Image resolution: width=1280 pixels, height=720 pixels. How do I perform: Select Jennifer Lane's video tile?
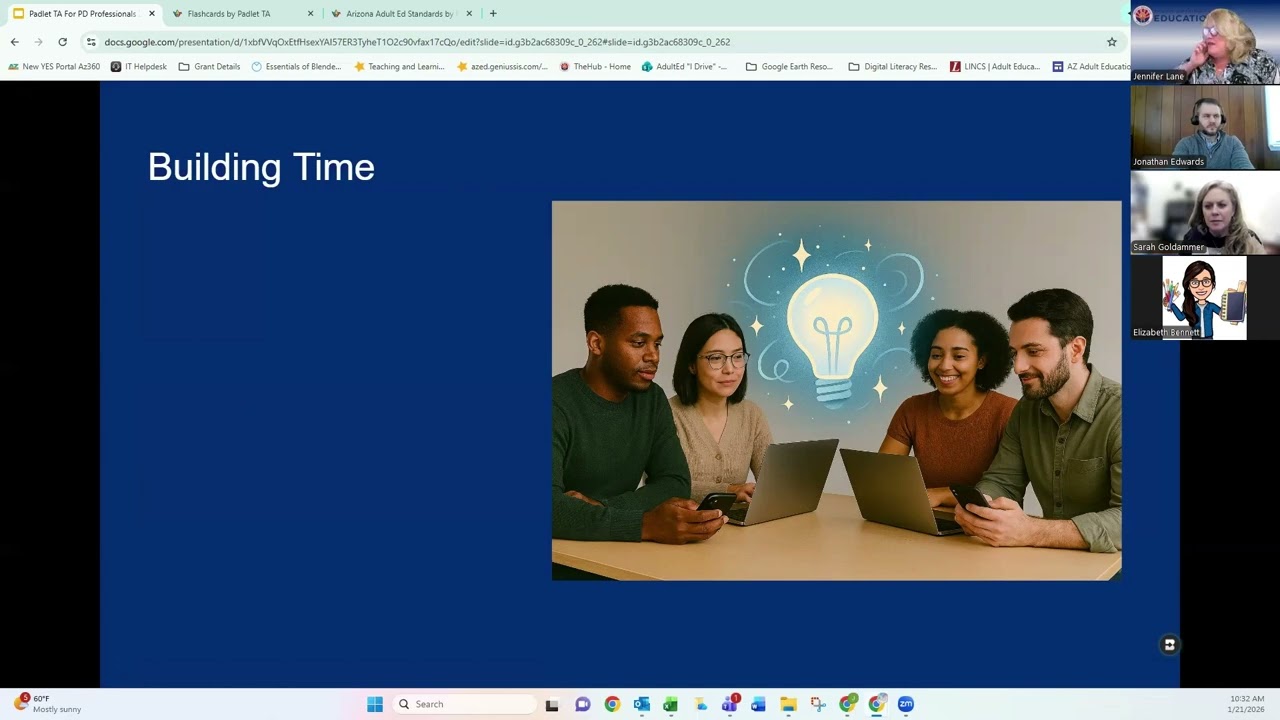click(x=1205, y=43)
